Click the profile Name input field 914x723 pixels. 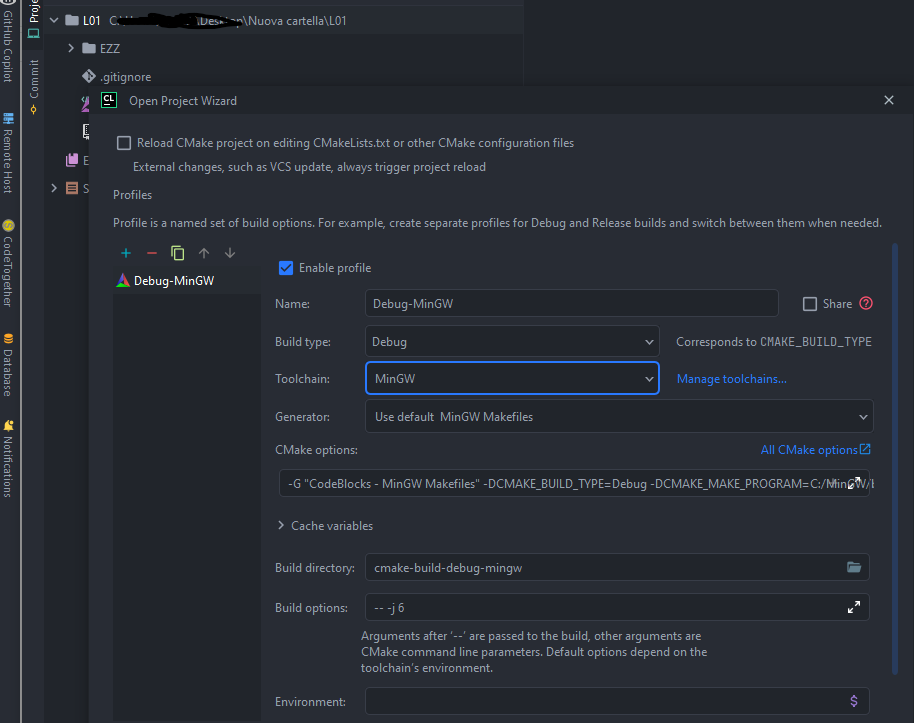click(571, 303)
